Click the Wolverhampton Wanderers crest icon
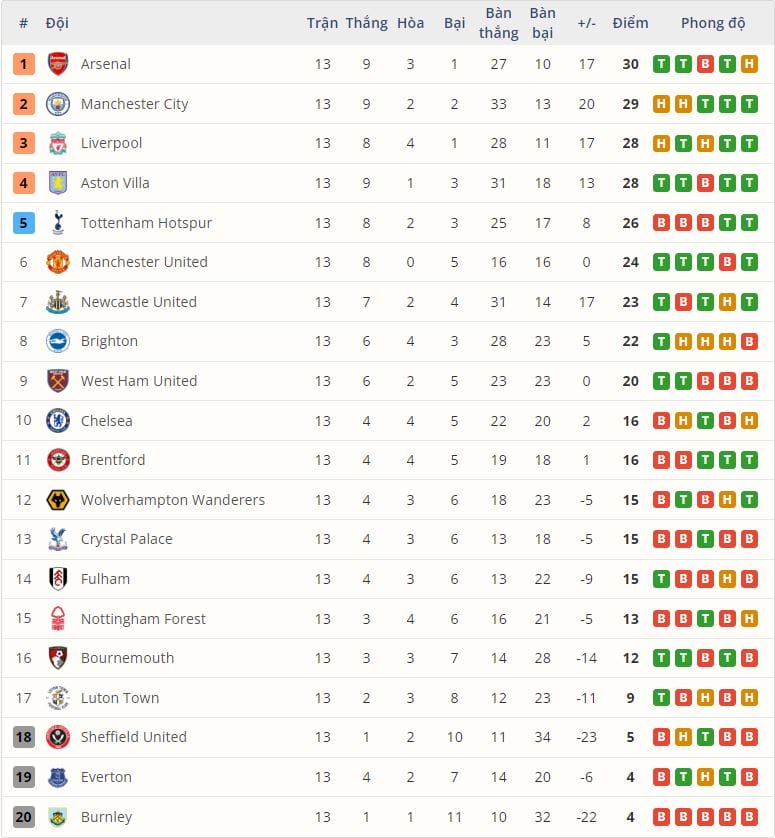The width and height of the screenshot is (775, 838). pyautogui.click(x=58, y=500)
